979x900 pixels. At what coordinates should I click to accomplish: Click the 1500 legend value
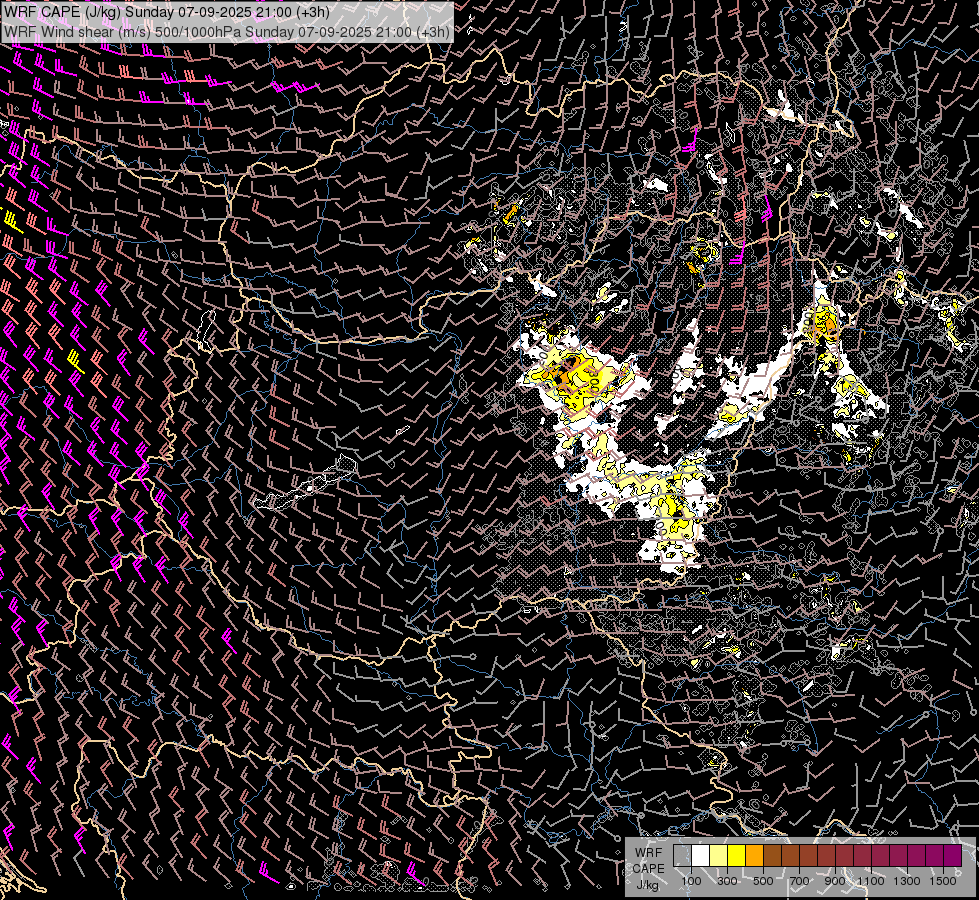point(943,881)
